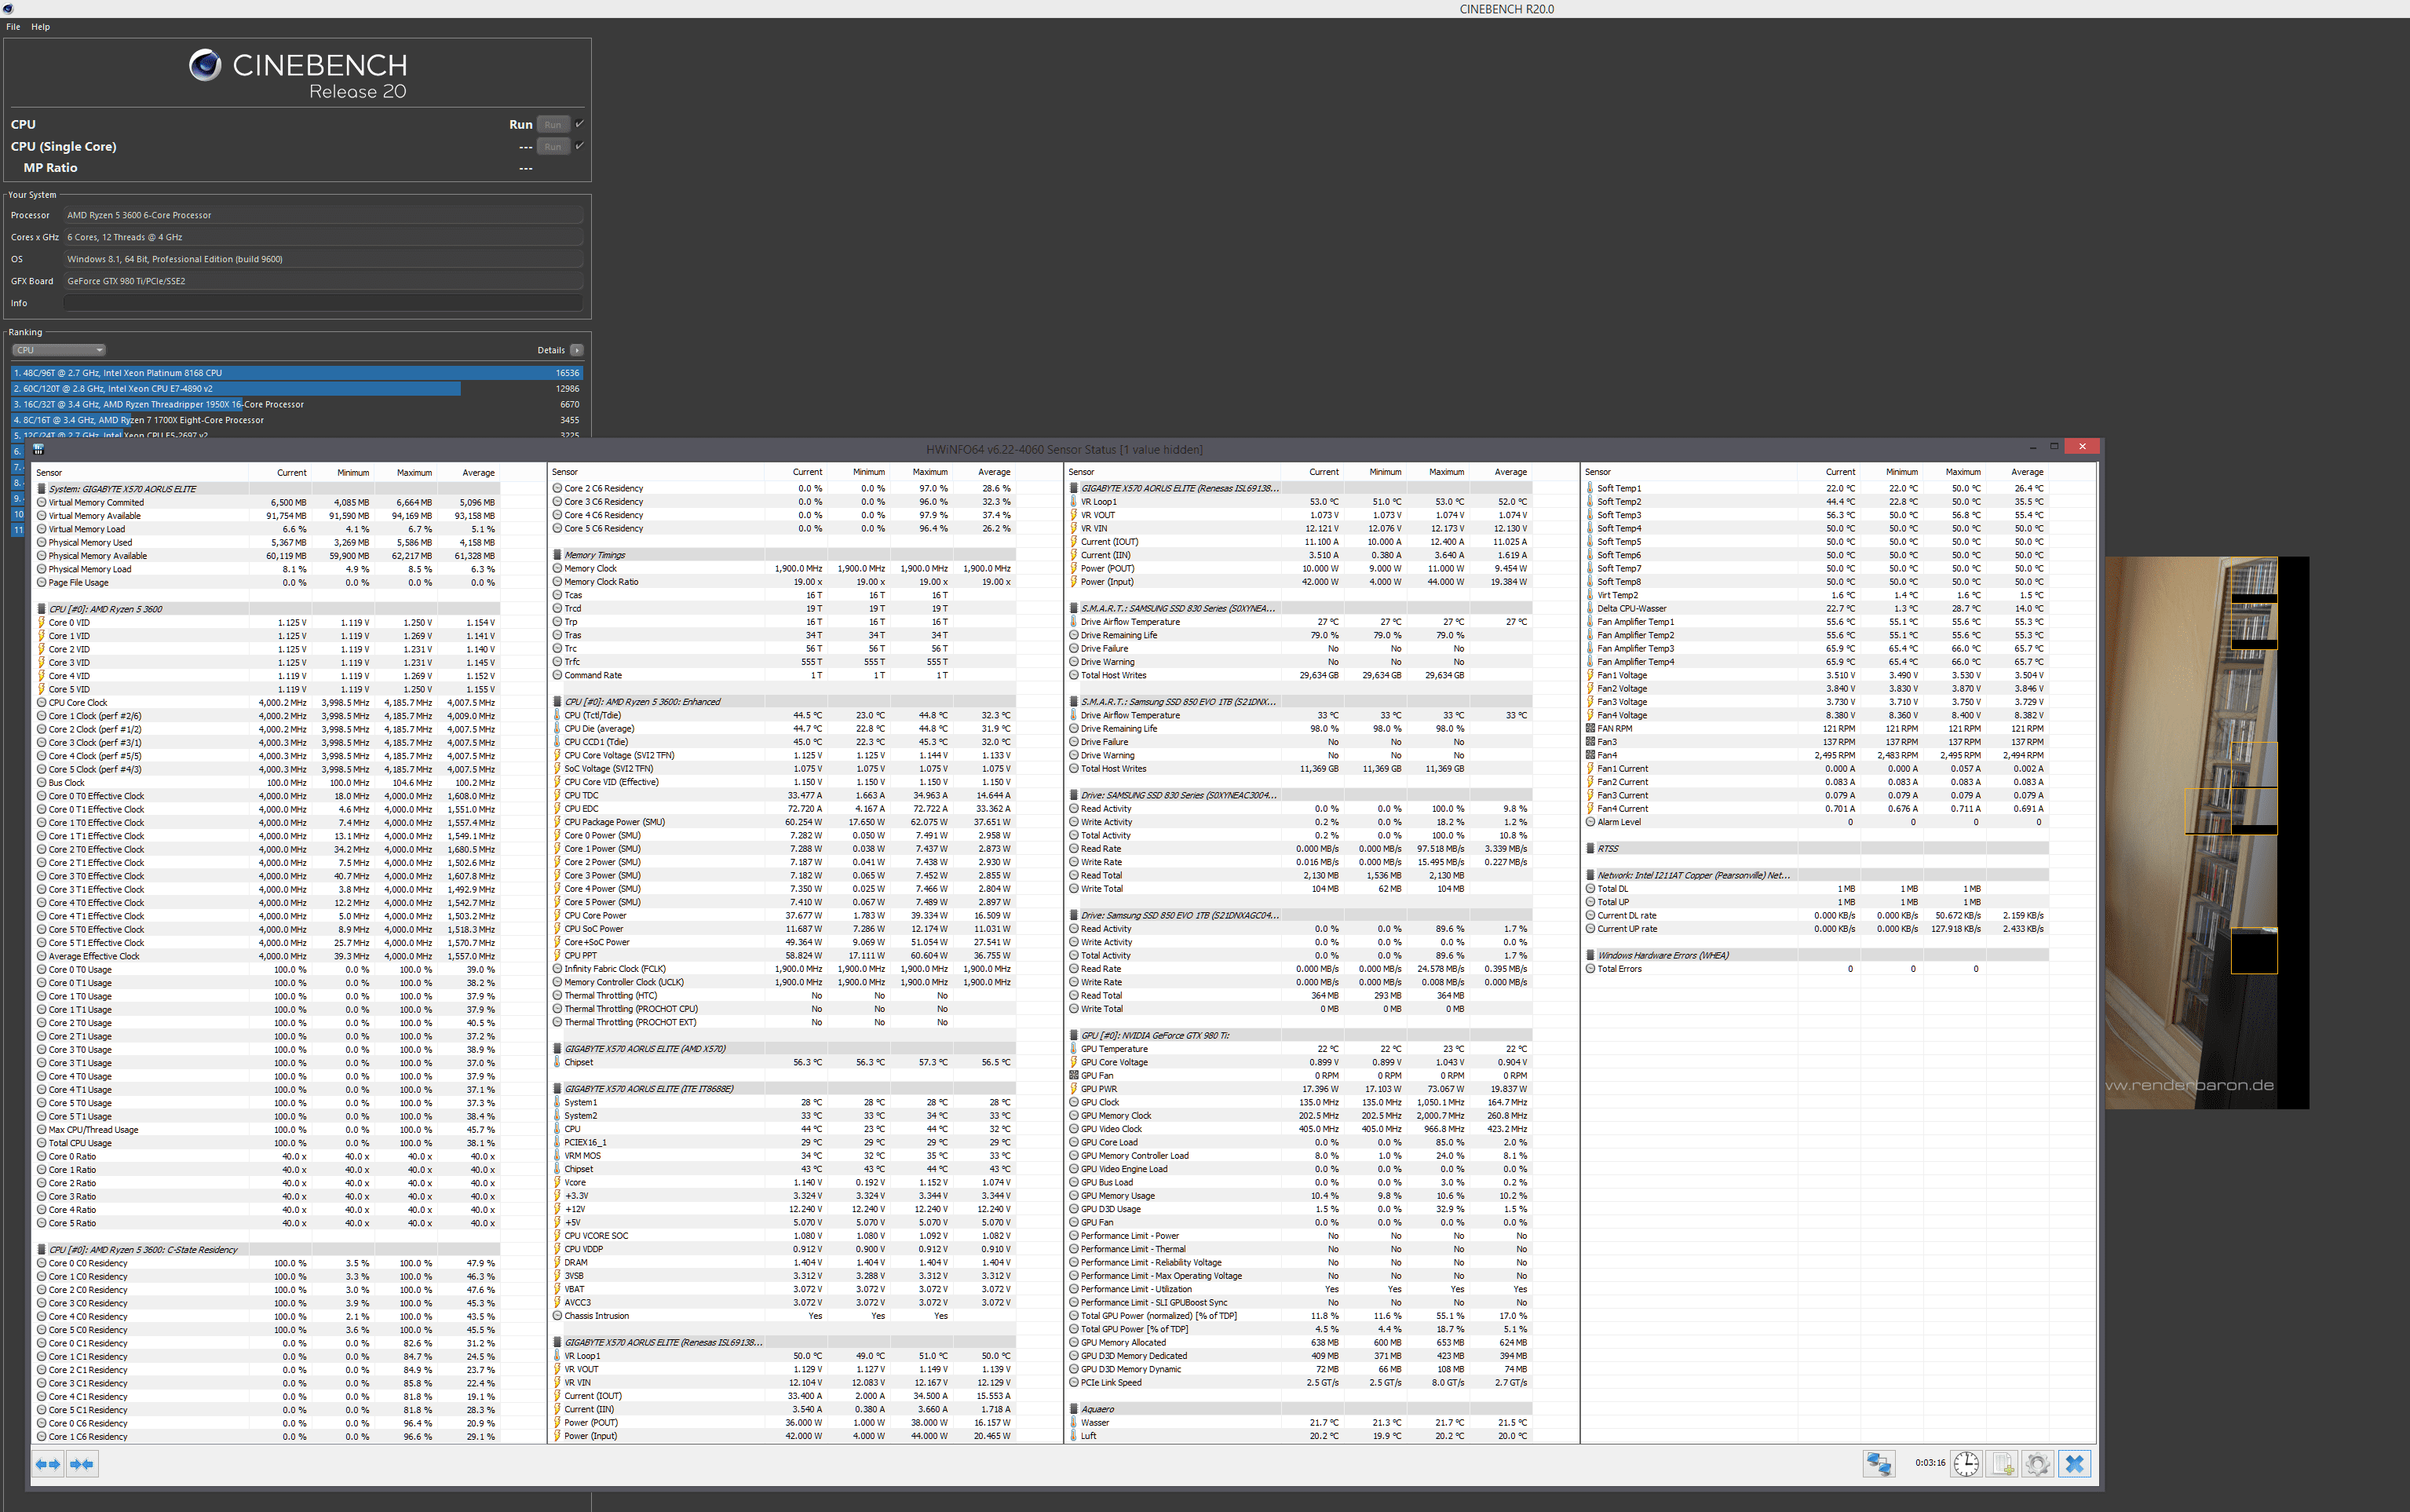This screenshot has width=2410, height=1512.
Task: Click icon beside Windows Hardware Errors (WHEA)
Action: coord(1590,955)
